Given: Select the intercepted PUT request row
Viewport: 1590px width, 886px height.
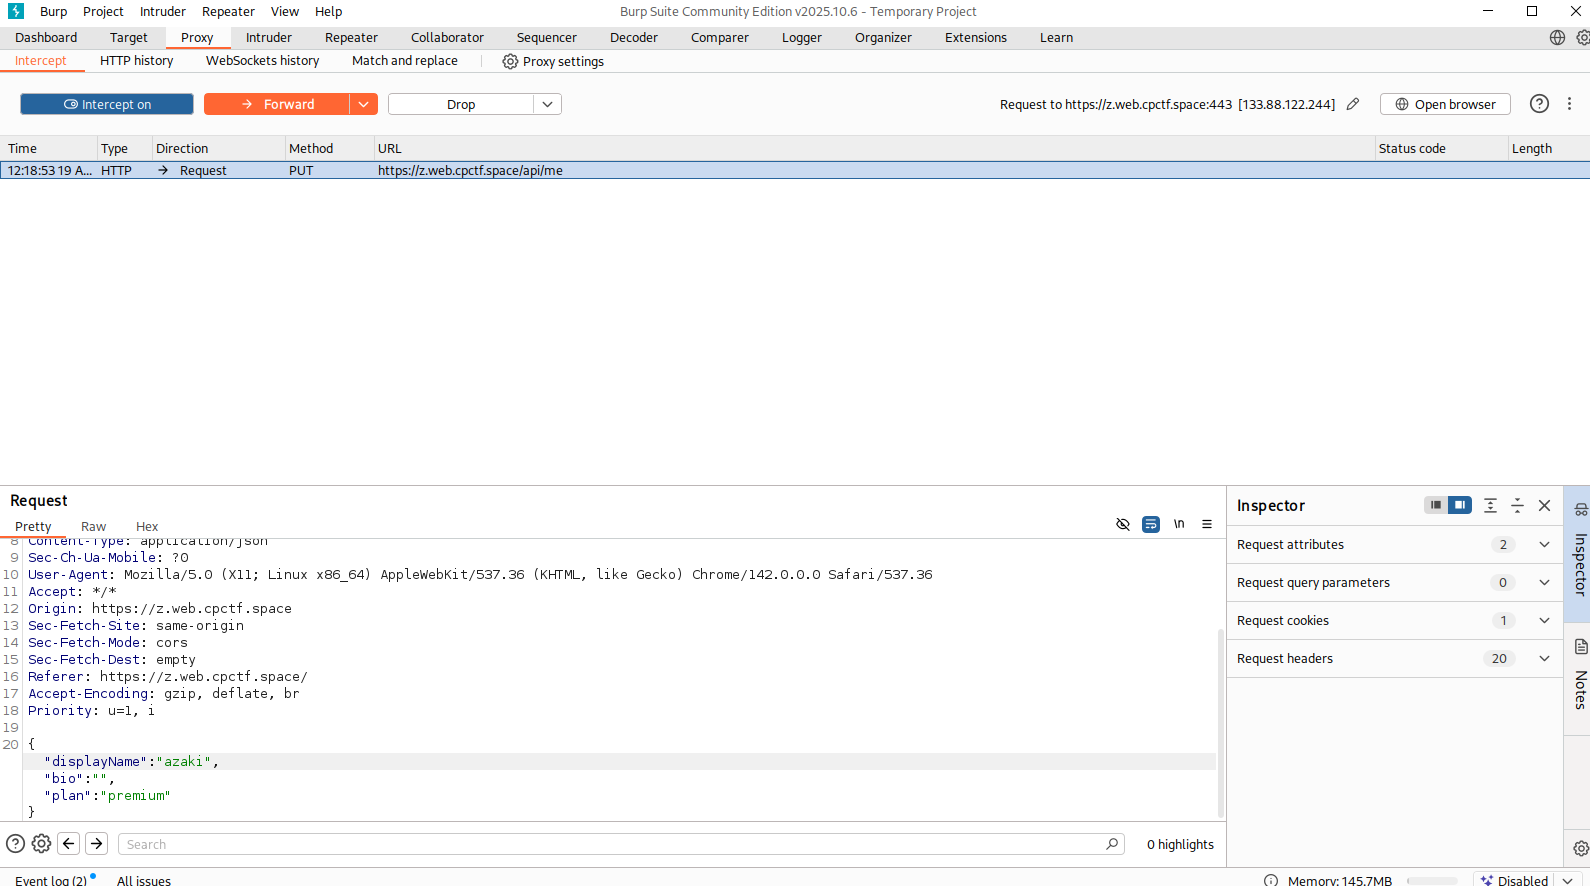Looking at the screenshot, I should click(x=795, y=171).
